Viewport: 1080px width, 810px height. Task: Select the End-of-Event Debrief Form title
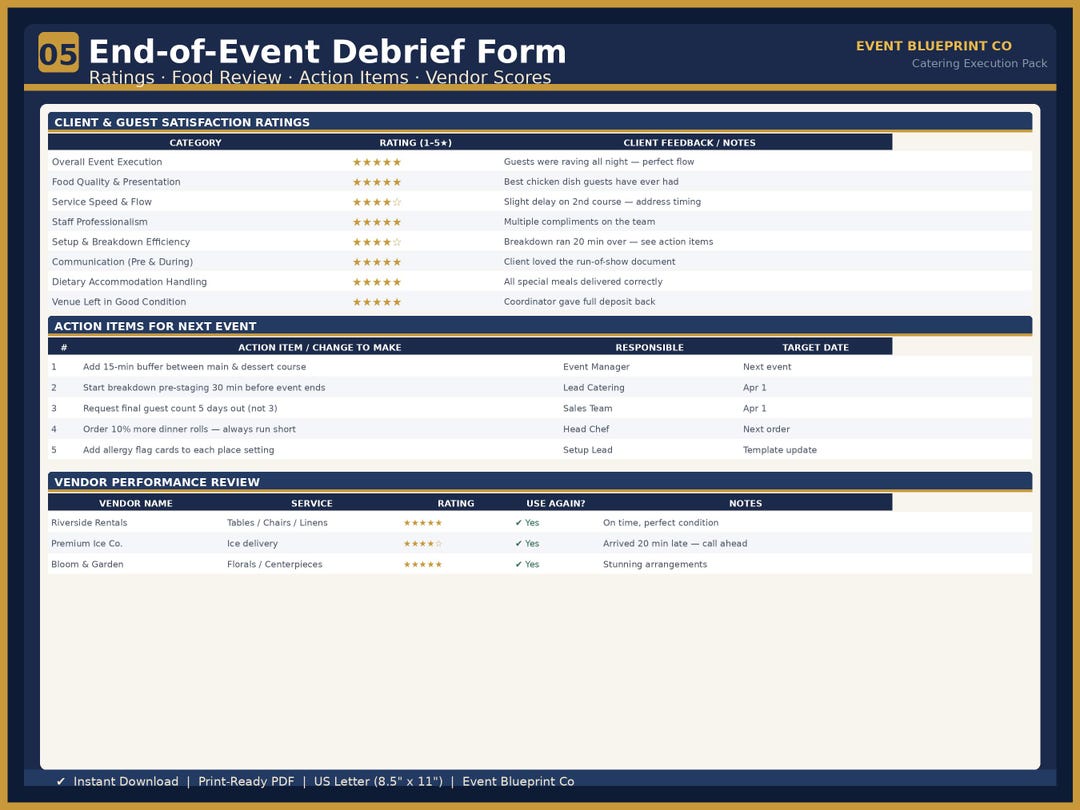tap(327, 52)
